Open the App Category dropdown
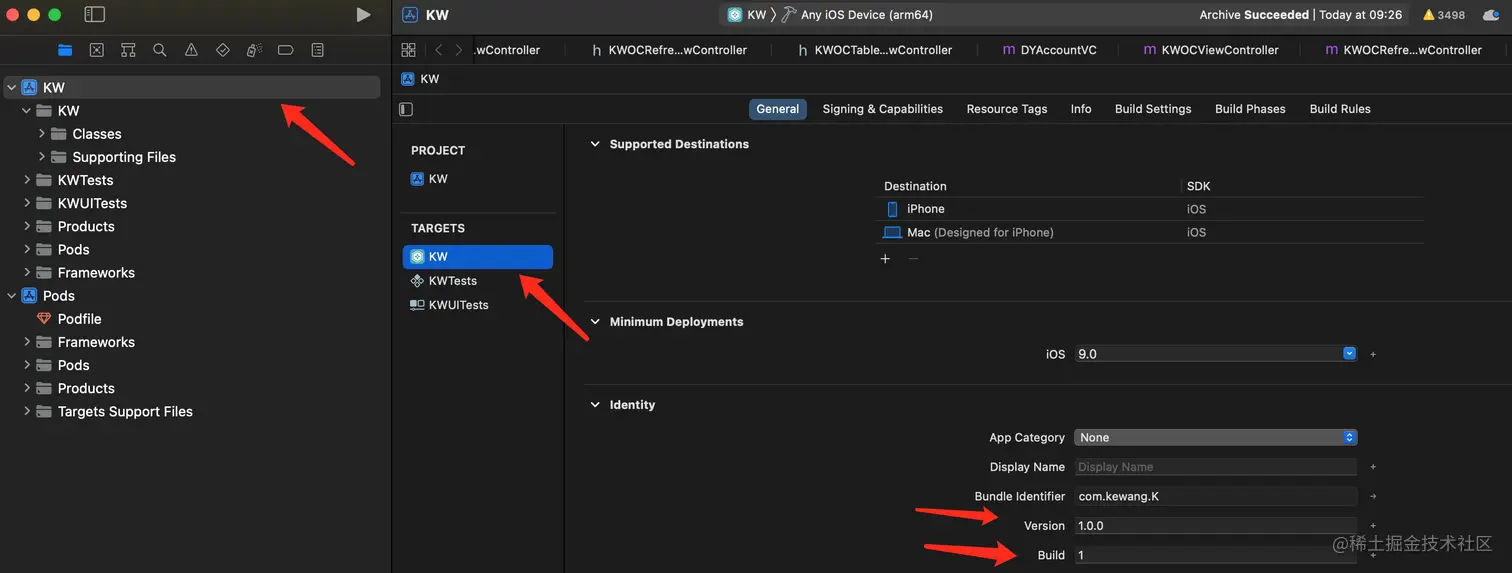The image size is (1512, 573). pyautogui.click(x=1215, y=437)
